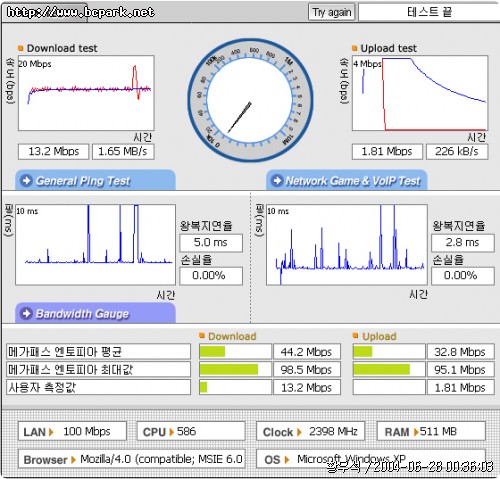Image resolution: width=500 pixels, height=479 pixels.
Task: Open the Network Game & VoIP Test tab
Action: click(x=347, y=180)
